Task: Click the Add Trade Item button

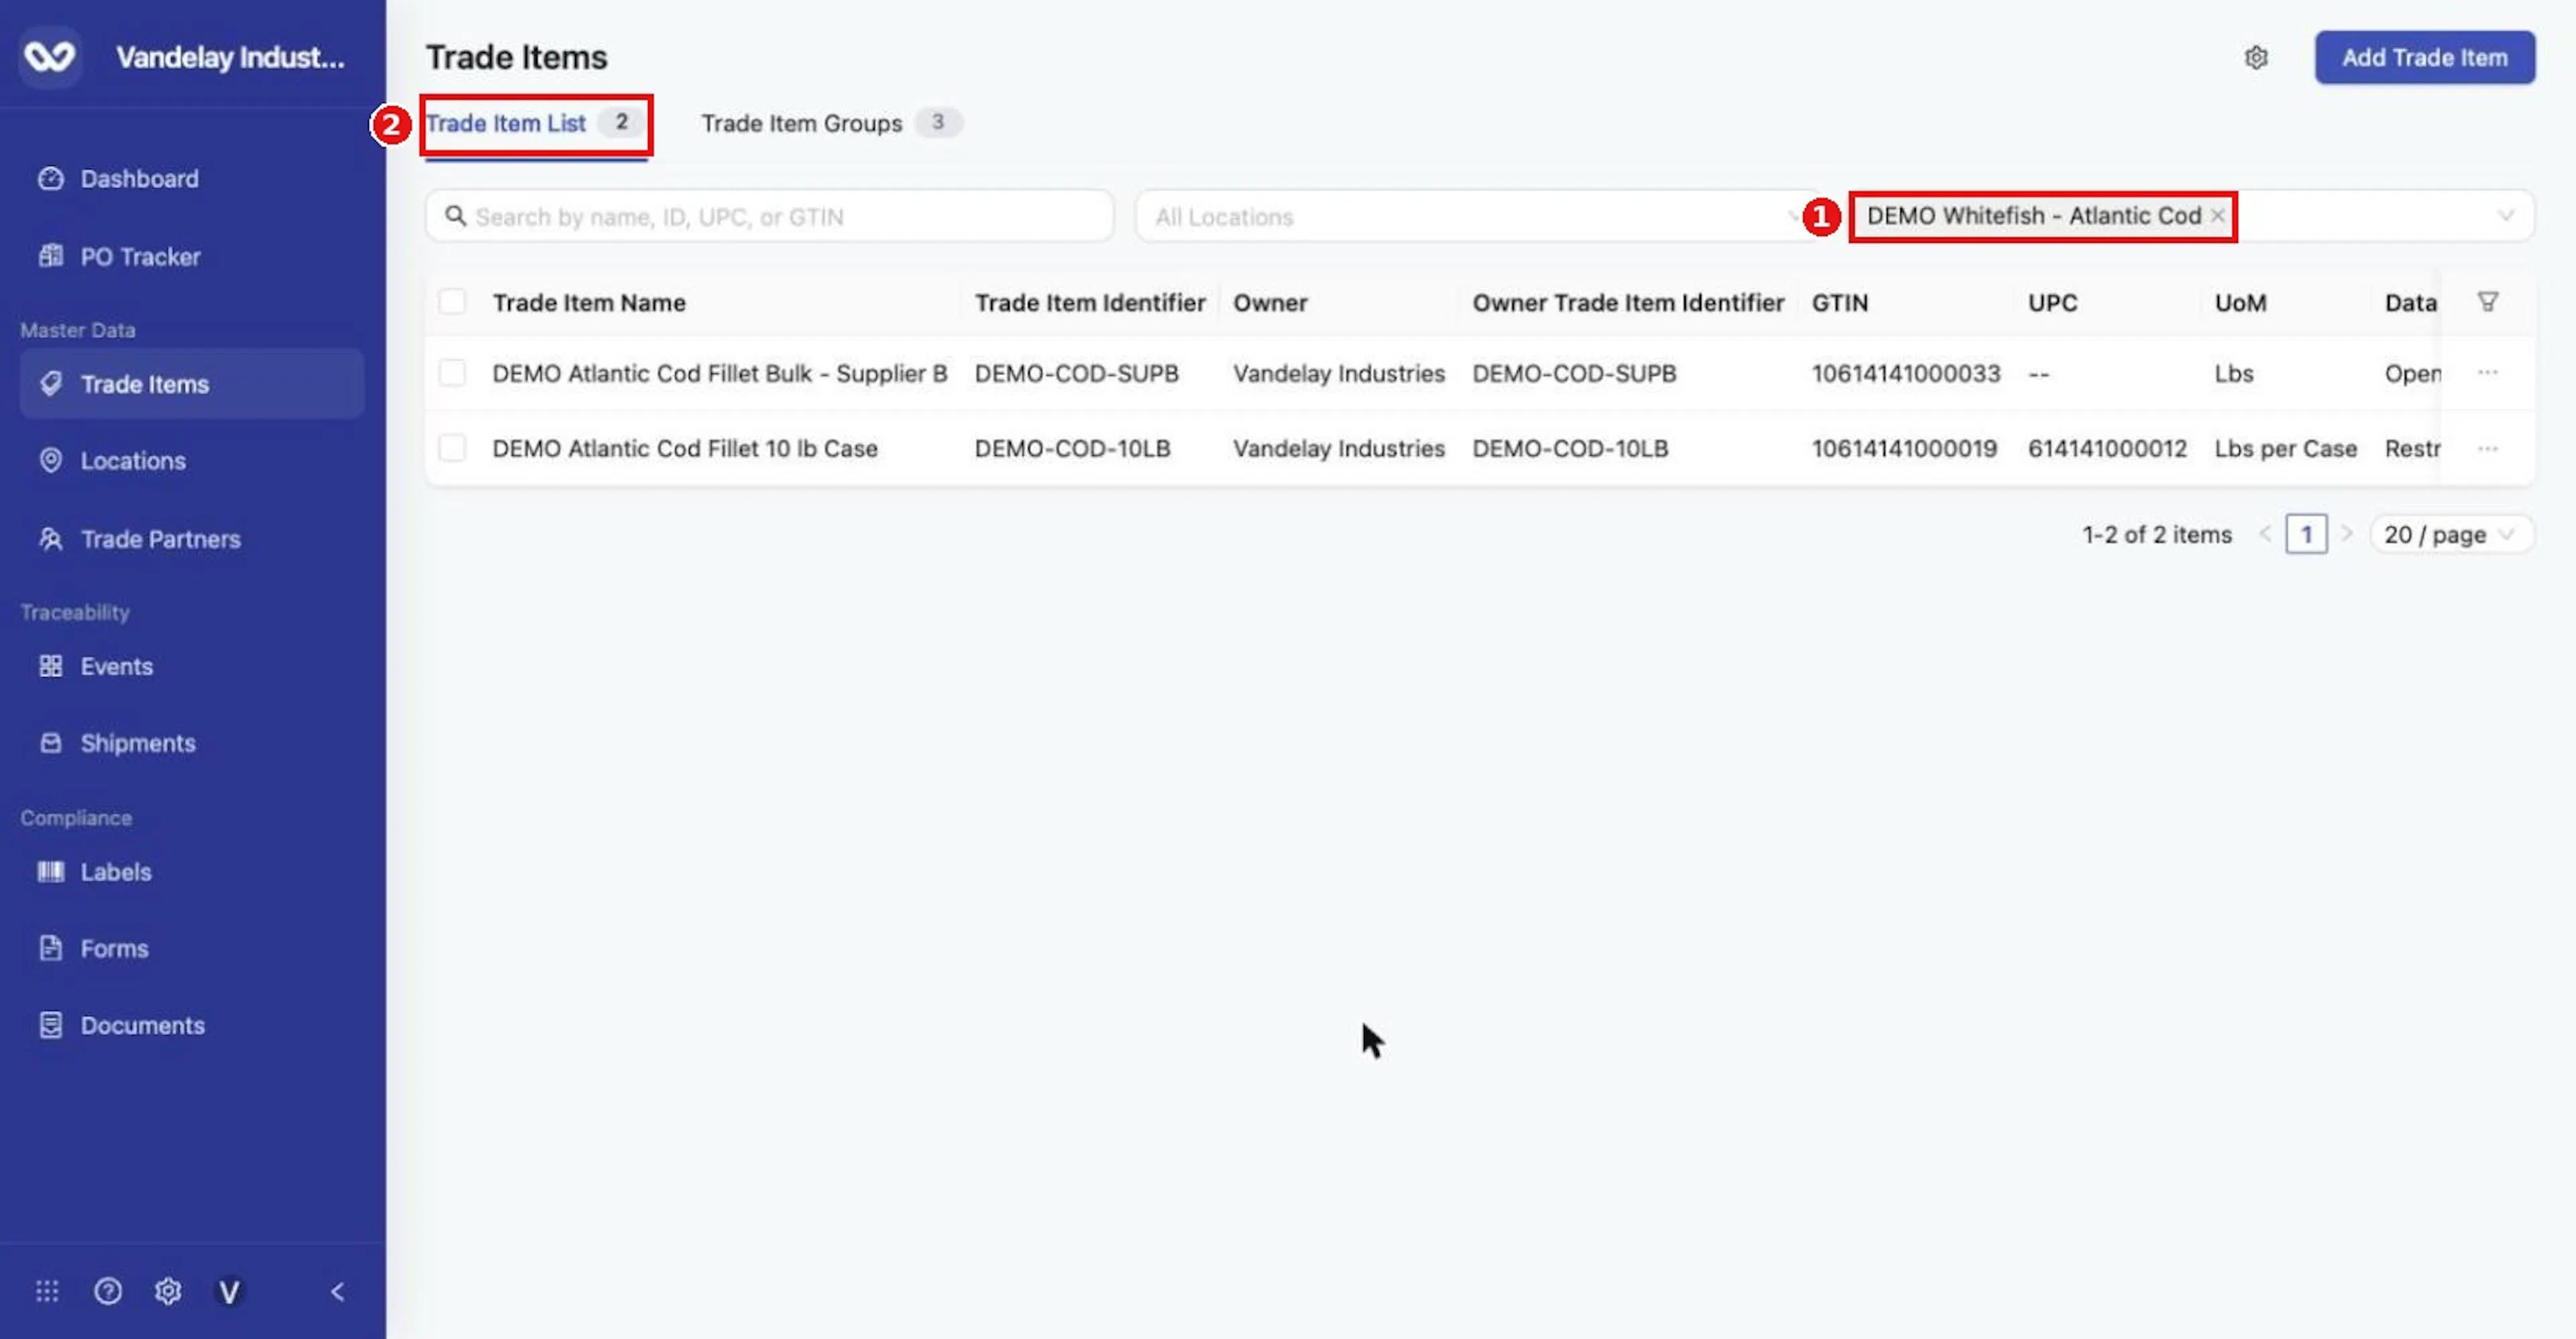Action: click(2424, 57)
